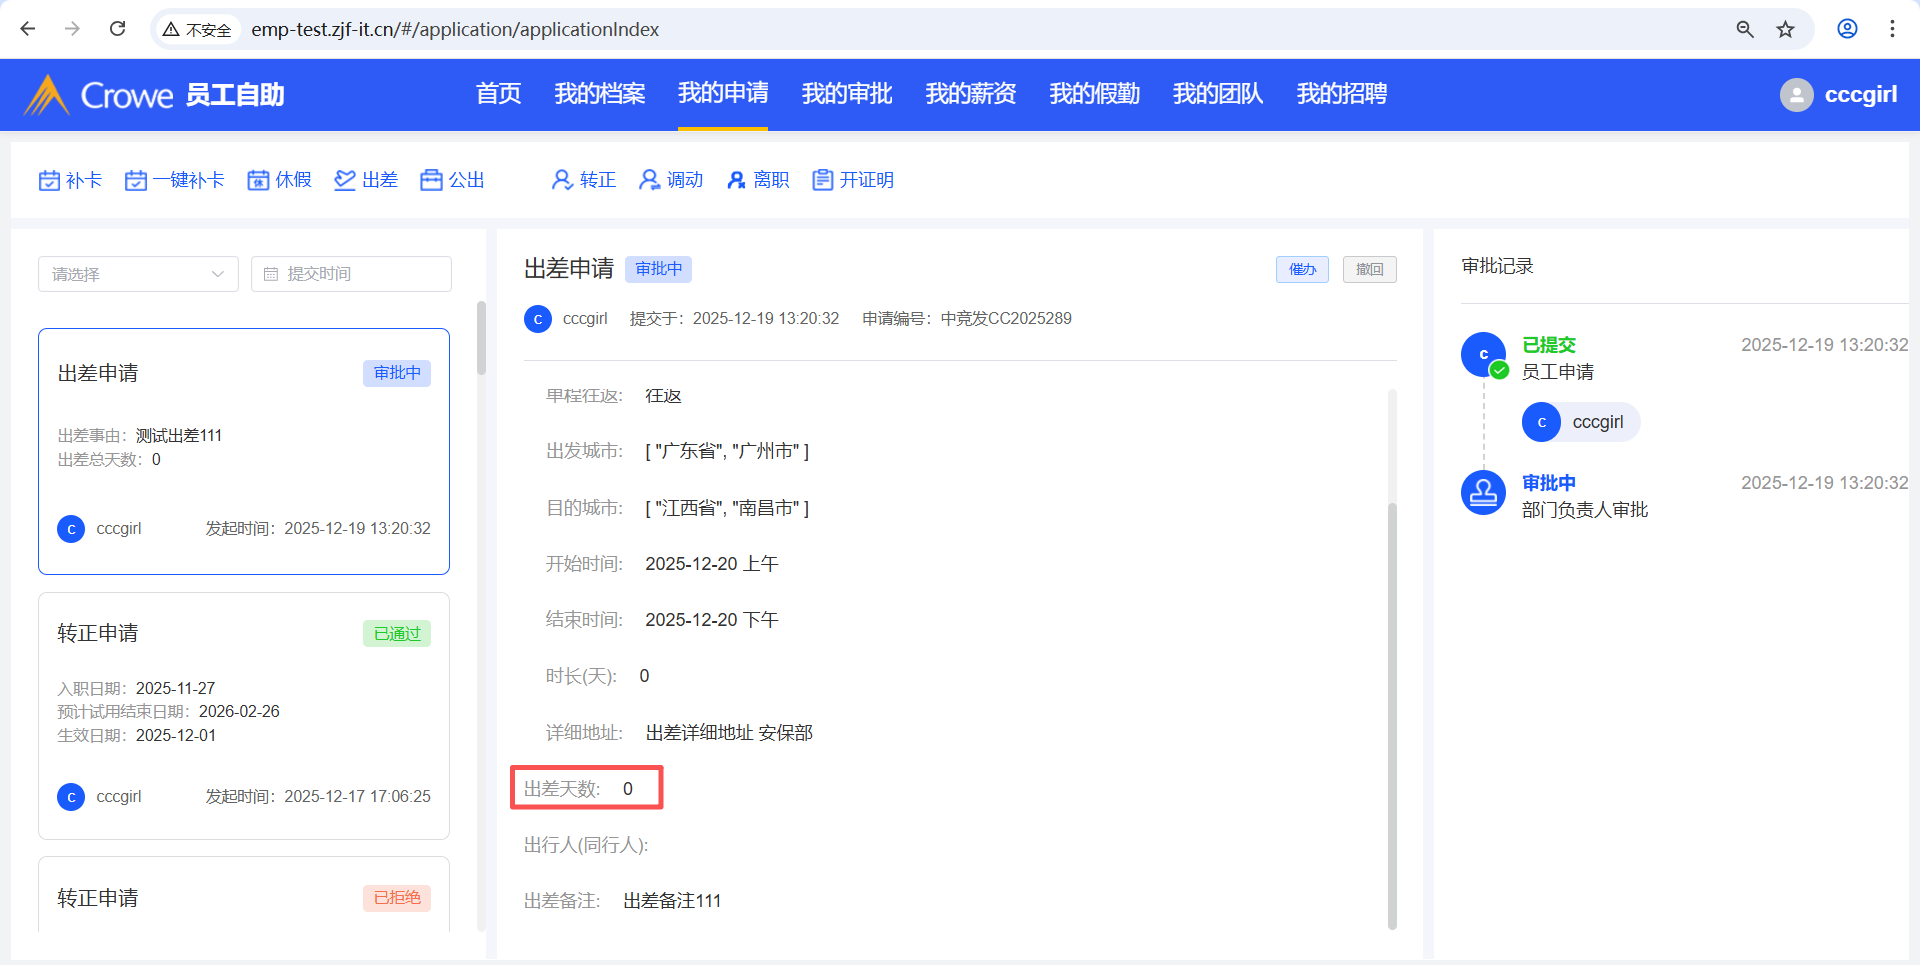Open the browser zoom magnifier icon
The image size is (1920, 965).
click(1745, 29)
